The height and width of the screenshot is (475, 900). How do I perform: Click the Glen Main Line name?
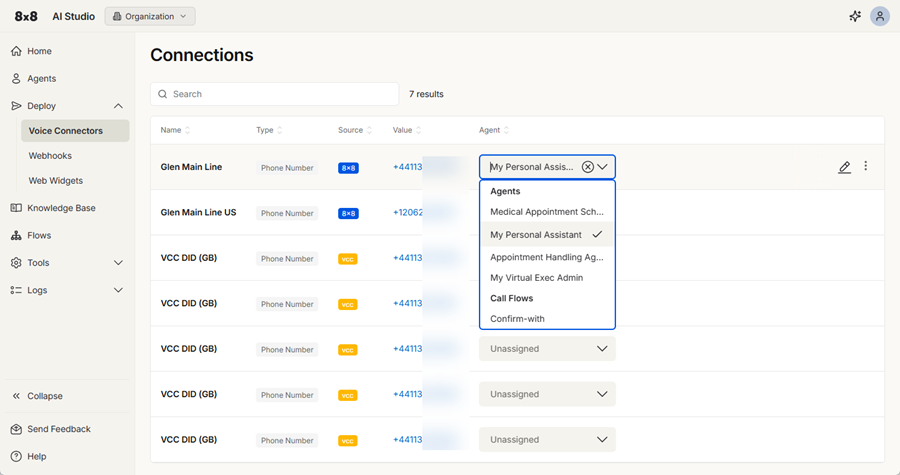tap(191, 167)
